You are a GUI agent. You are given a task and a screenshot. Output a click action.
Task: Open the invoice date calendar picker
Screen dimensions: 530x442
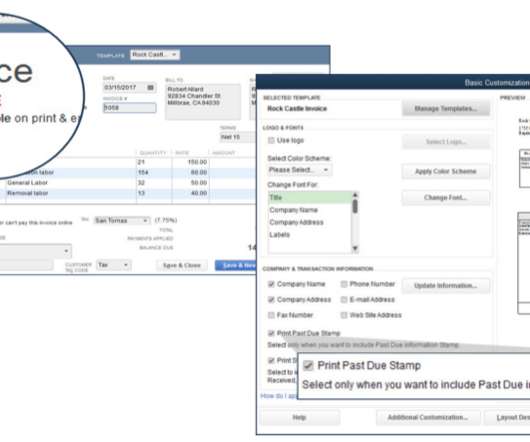tap(151, 88)
